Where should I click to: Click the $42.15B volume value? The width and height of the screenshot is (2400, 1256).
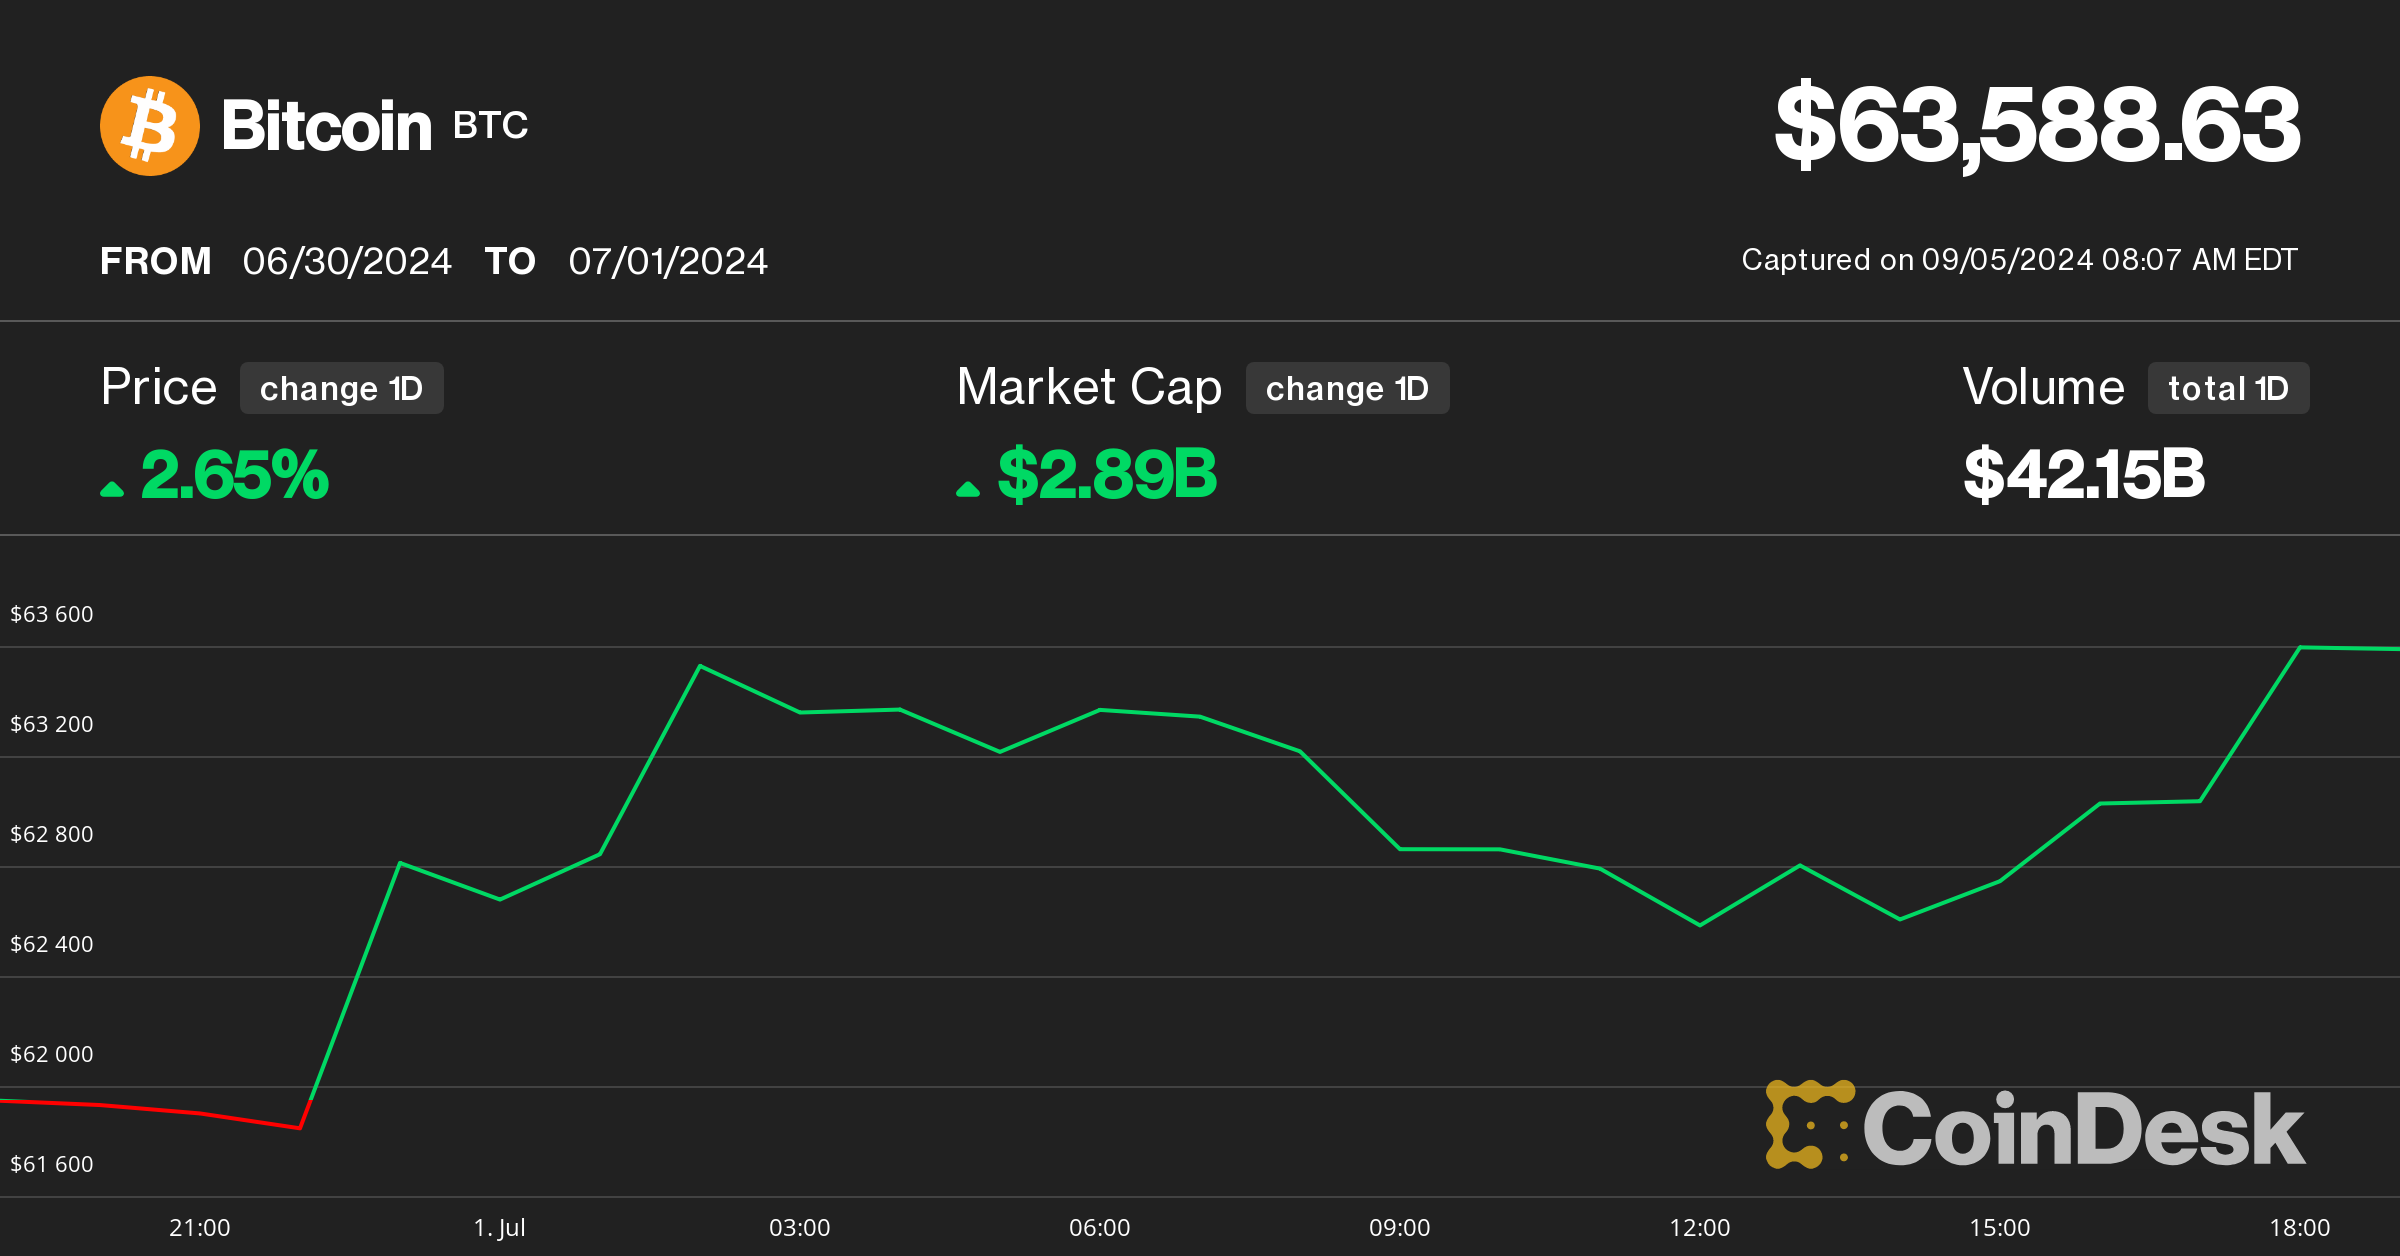(2084, 474)
